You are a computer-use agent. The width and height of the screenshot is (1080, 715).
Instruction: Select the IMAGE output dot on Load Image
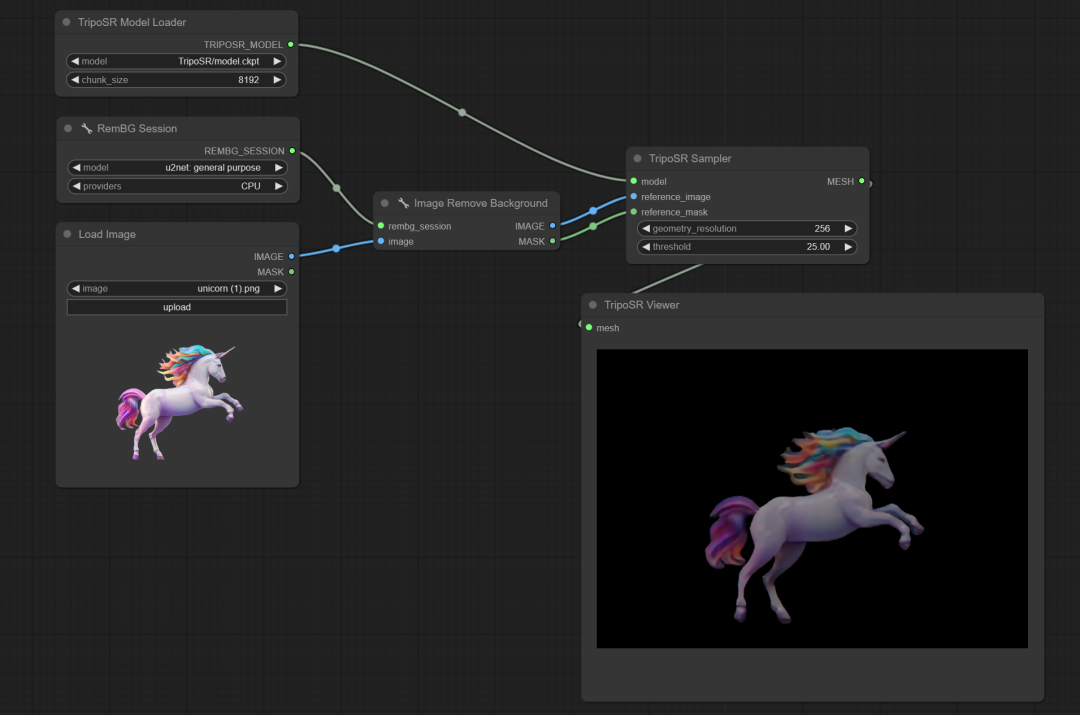pos(291,256)
